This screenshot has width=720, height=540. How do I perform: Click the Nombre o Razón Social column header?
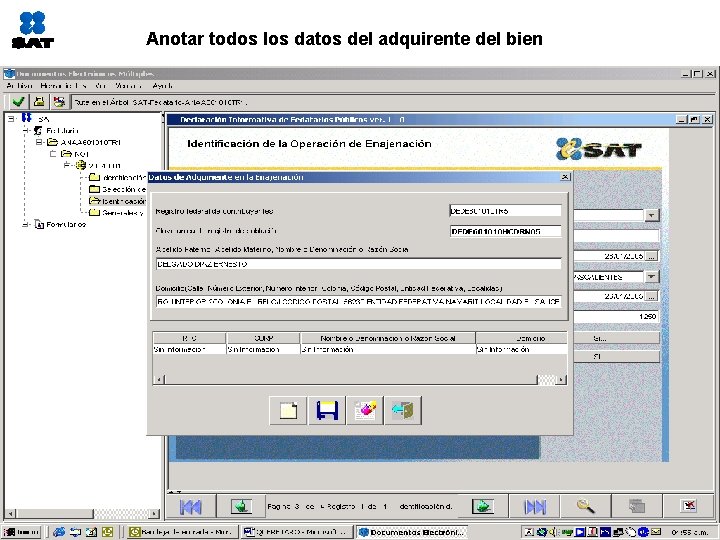coord(388,338)
